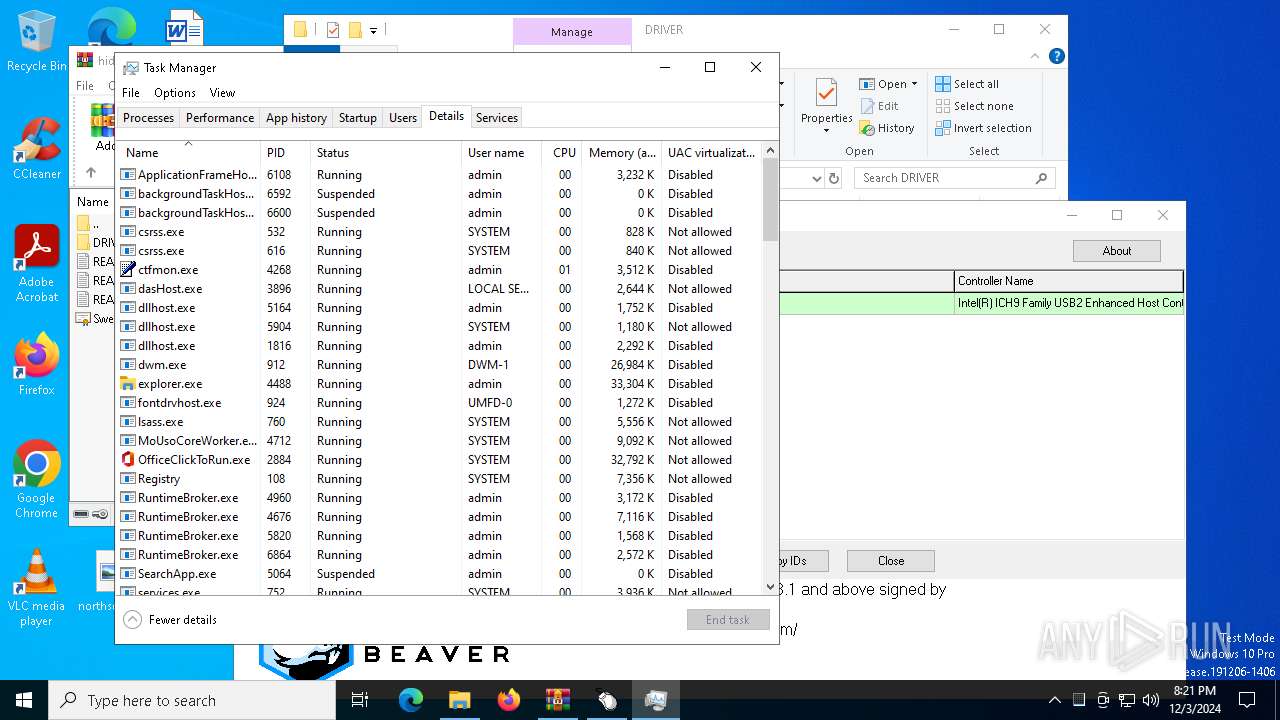The width and height of the screenshot is (1280, 720).
Task: Open Adobe Acrobat desktop shortcut
Action: [x=36, y=264]
